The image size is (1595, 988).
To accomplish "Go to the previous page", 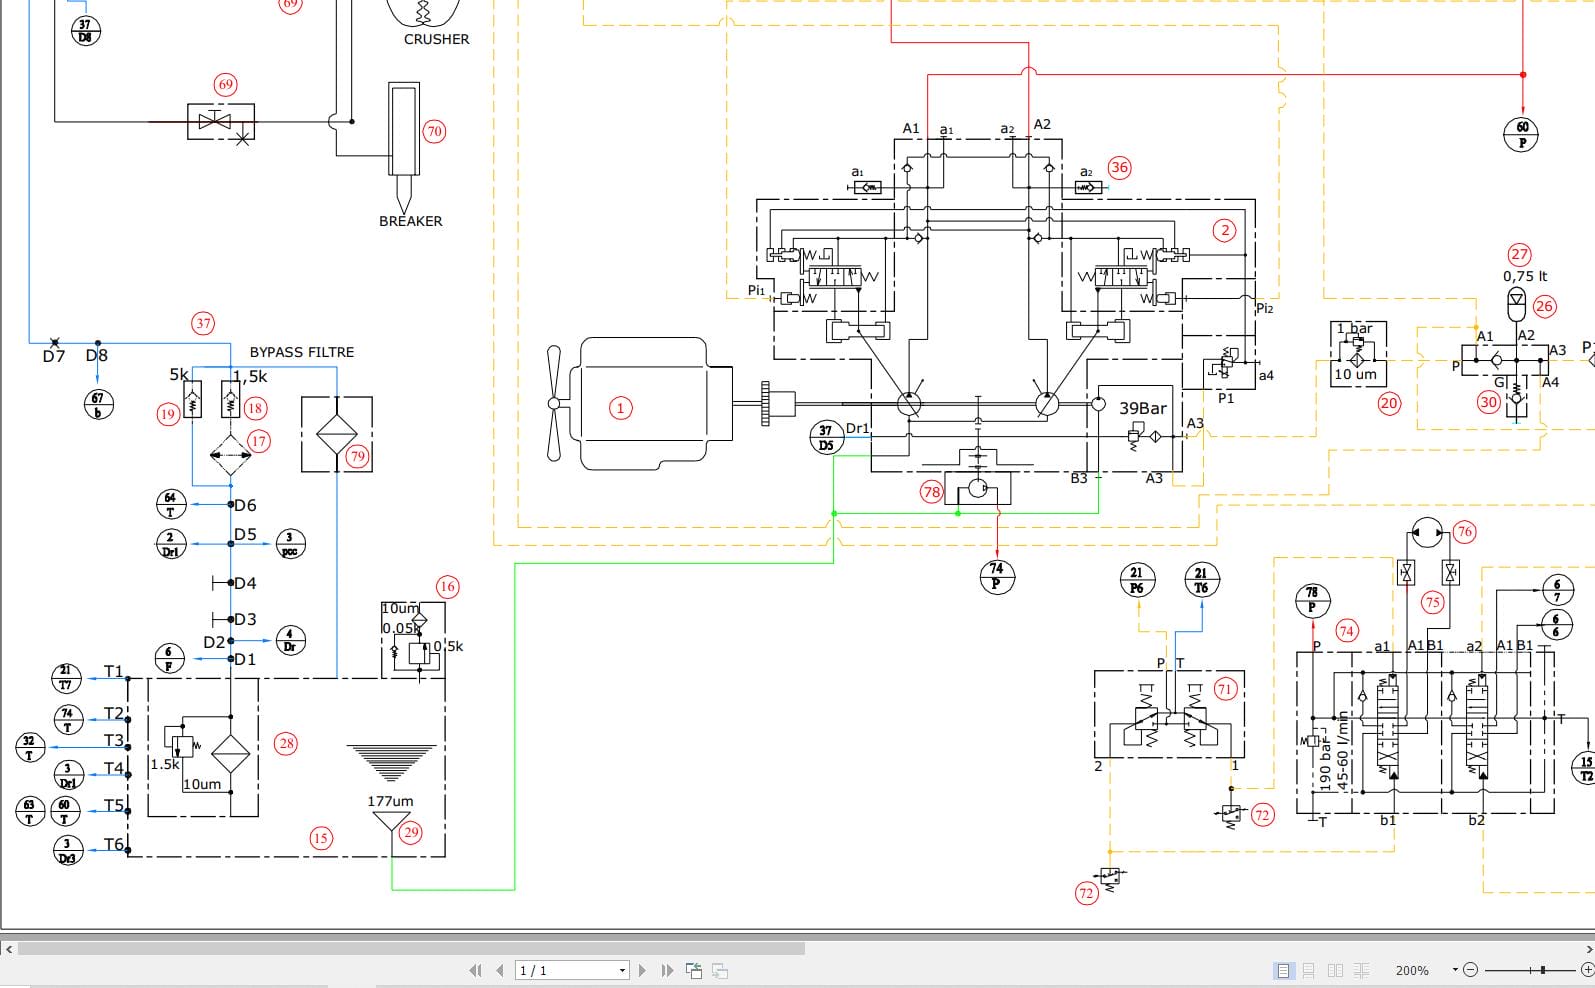I will [x=500, y=970].
